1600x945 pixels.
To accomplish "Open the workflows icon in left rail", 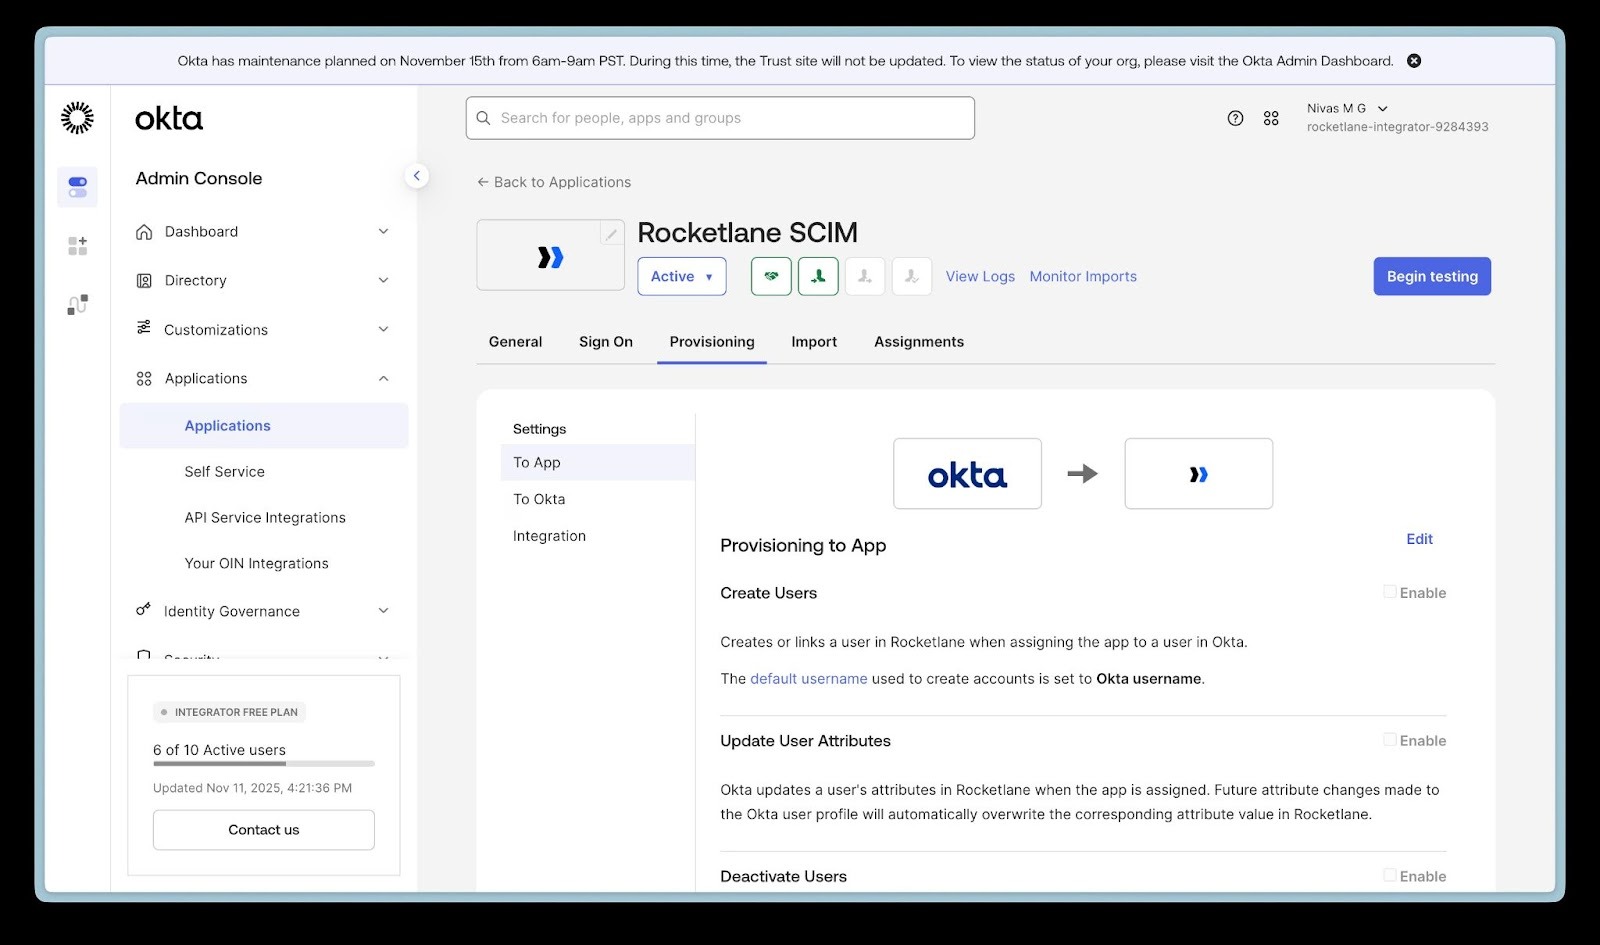I will click(77, 305).
